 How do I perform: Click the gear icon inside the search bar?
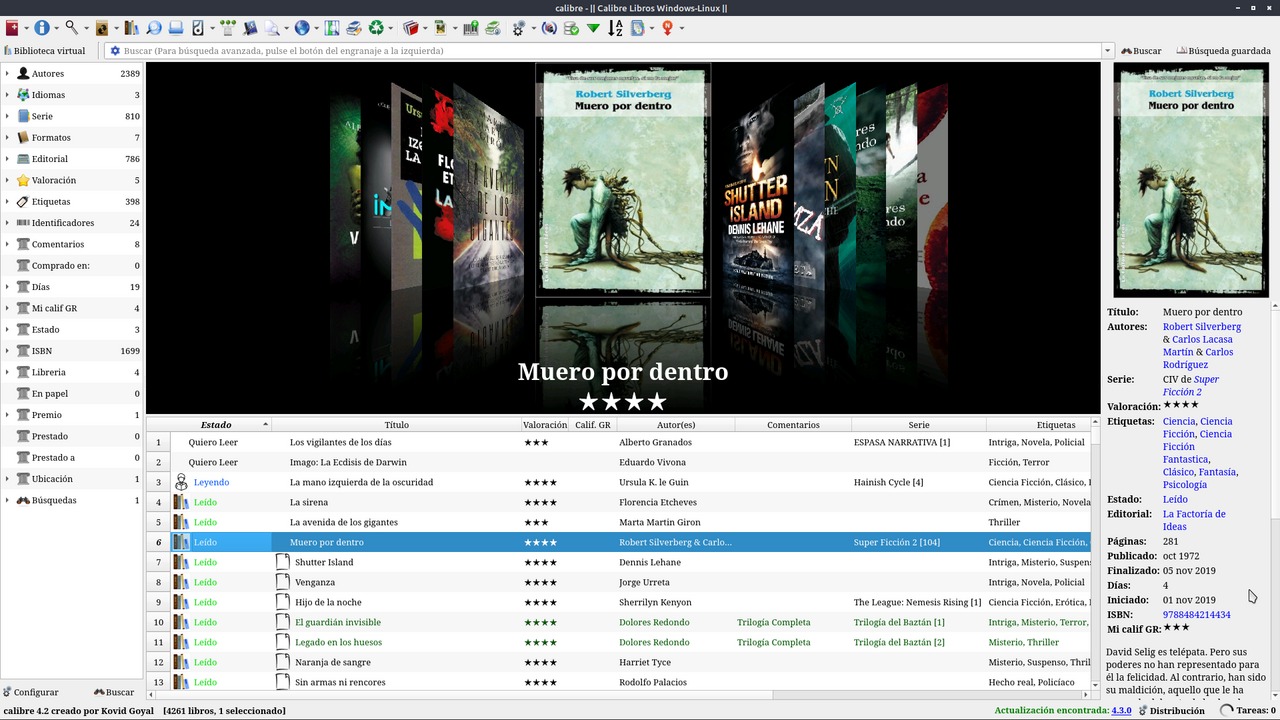(115, 51)
